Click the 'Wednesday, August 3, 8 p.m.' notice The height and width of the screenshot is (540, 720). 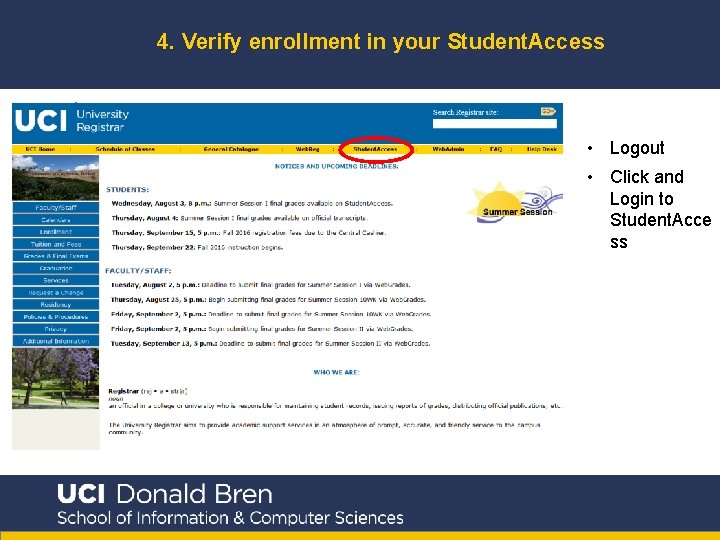click(x=252, y=203)
